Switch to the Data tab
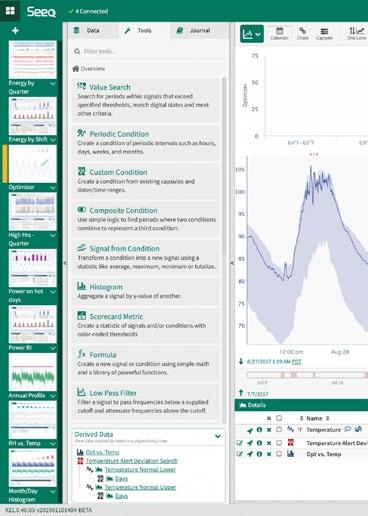Viewport: 368px width, 516px height. pos(93,30)
